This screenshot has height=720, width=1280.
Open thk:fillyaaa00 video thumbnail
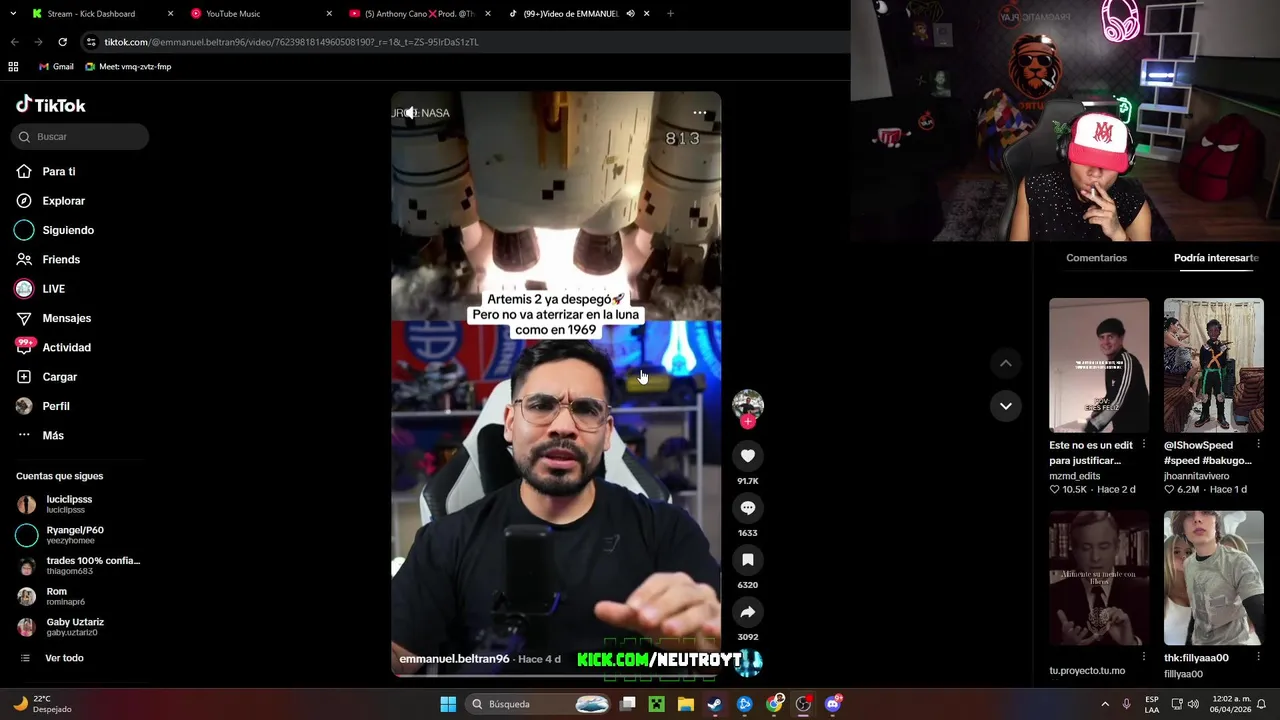1213,578
